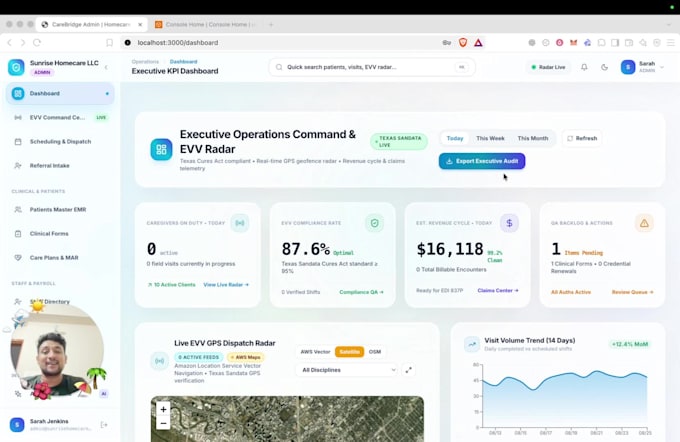Screen dimensions: 680x442
Task: Click the Caregivers On Duty radar icon
Action: (x=240, y=223)
